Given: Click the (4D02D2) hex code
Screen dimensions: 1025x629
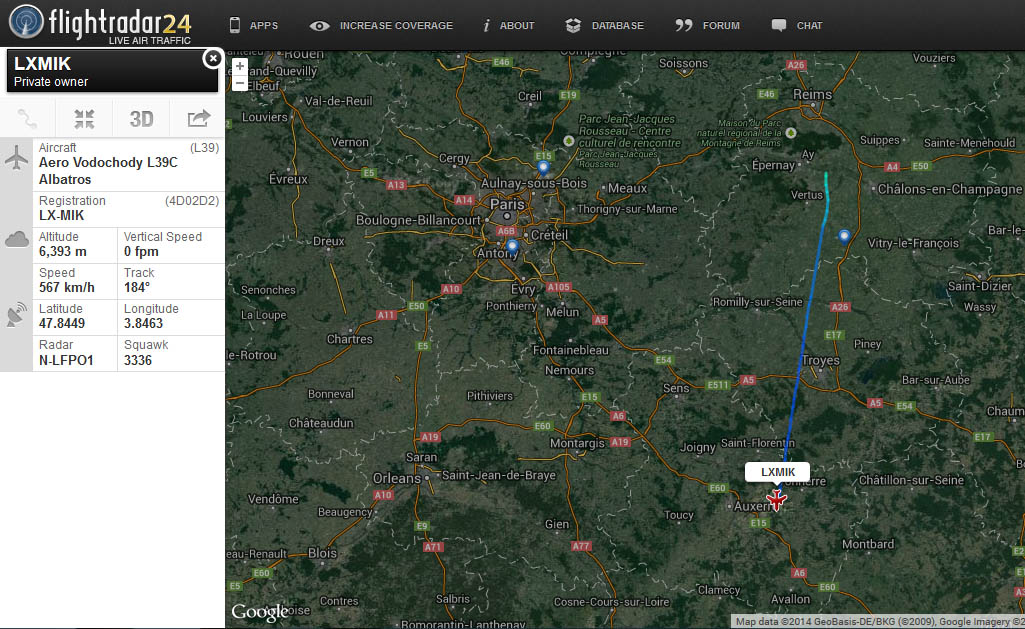Looking at the screenshot, I should (x=192, y=201).
